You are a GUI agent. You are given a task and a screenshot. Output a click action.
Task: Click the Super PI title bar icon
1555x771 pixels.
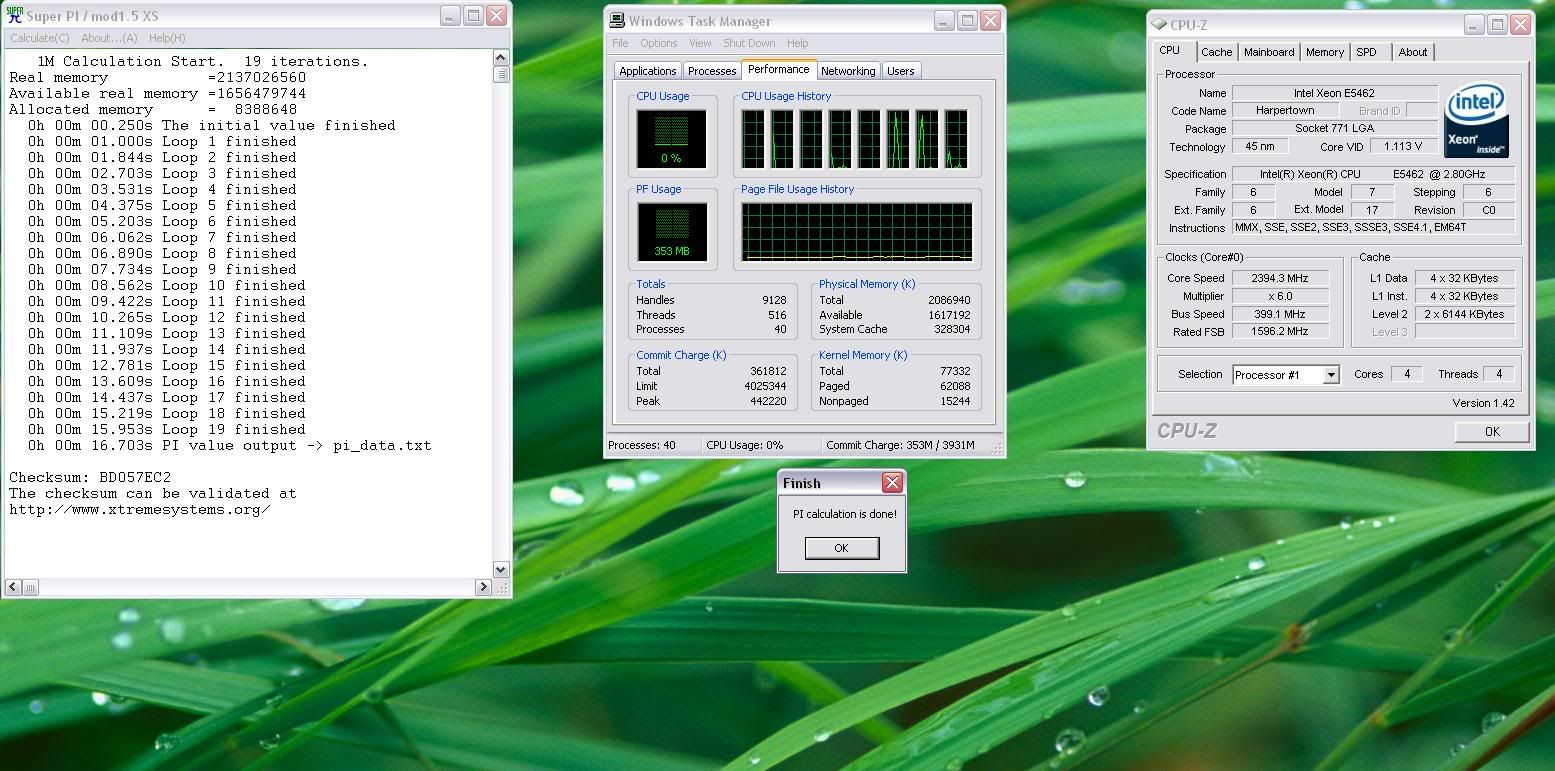[15, 16]
